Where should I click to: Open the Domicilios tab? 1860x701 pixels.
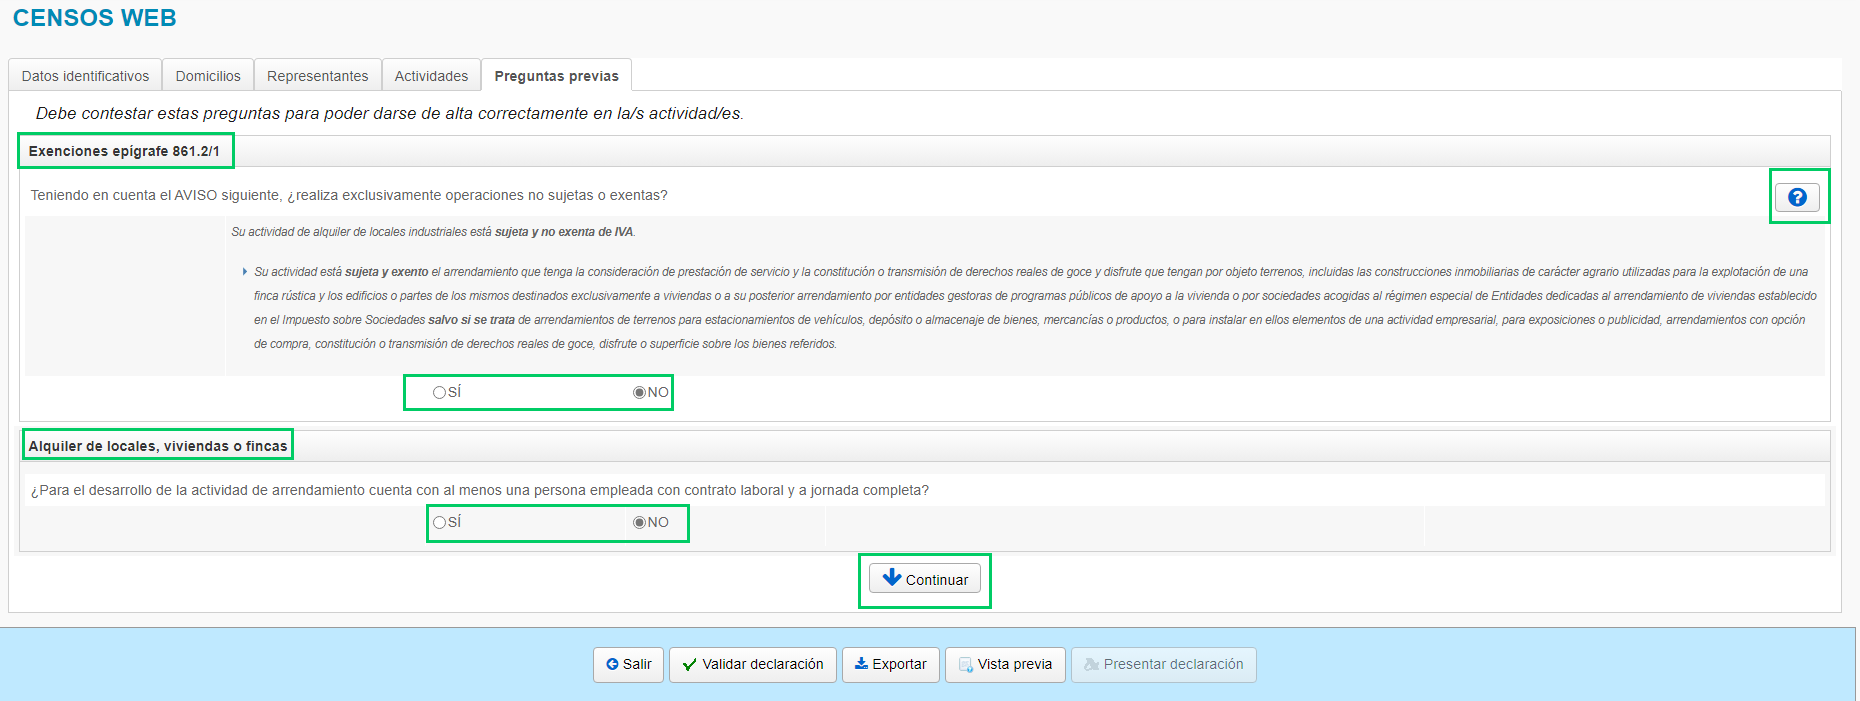point(208,76)
